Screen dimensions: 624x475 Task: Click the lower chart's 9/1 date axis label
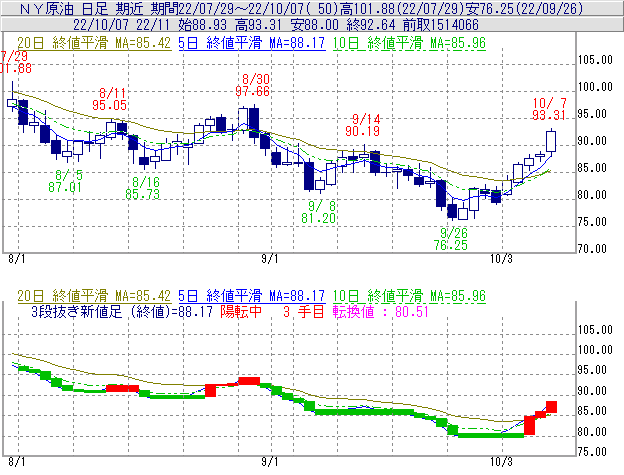coord(270,462)
